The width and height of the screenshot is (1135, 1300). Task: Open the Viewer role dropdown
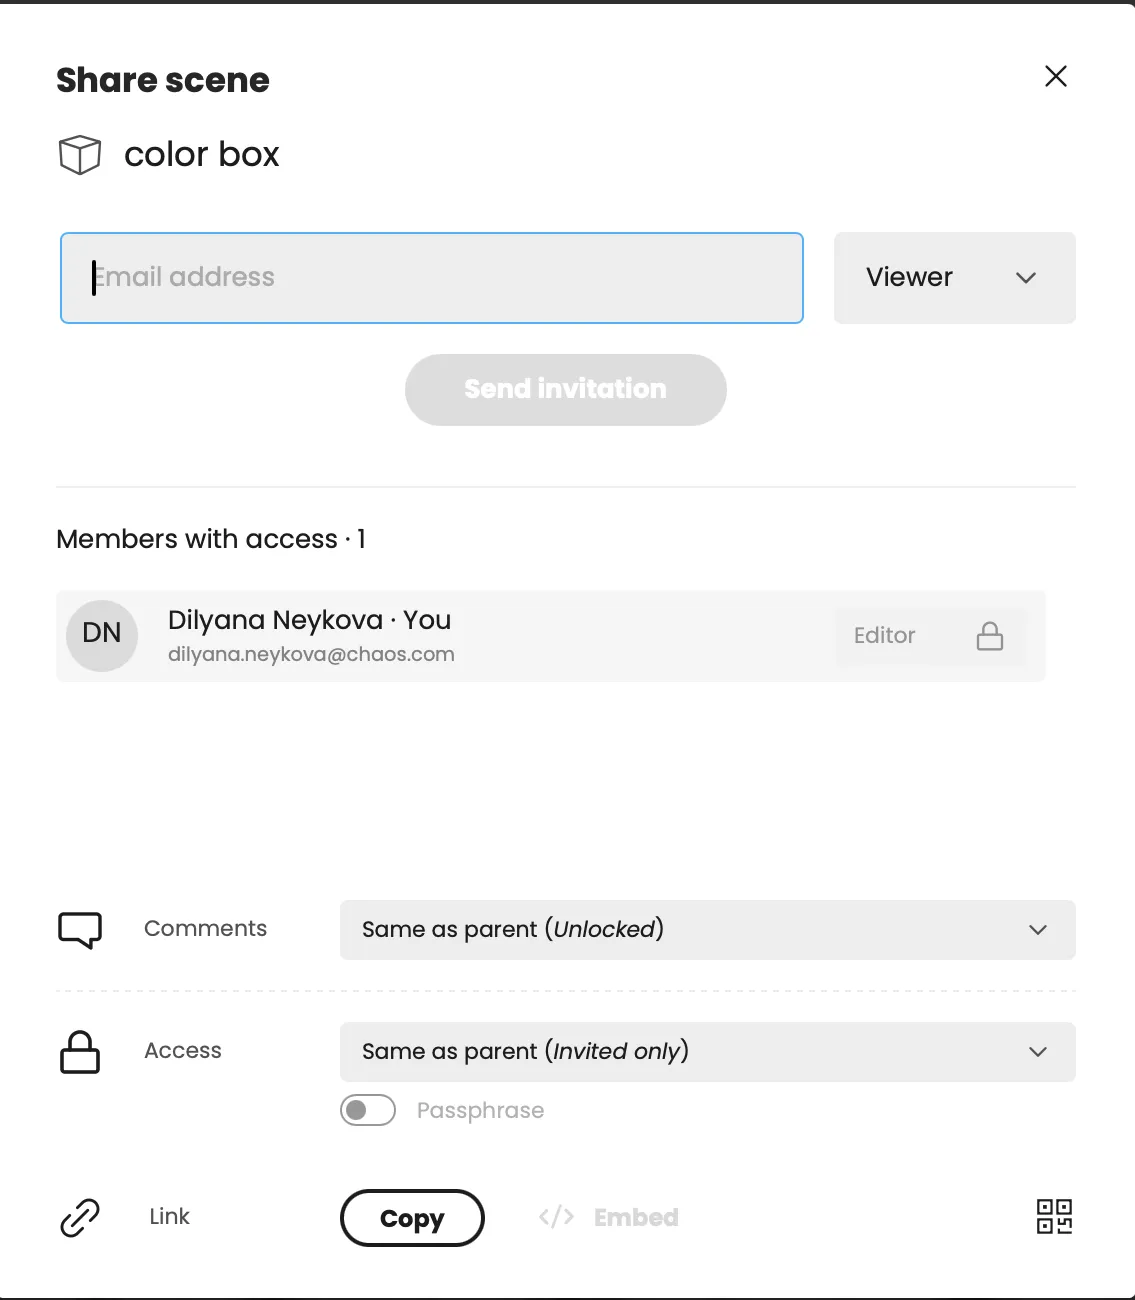[954, 278]
